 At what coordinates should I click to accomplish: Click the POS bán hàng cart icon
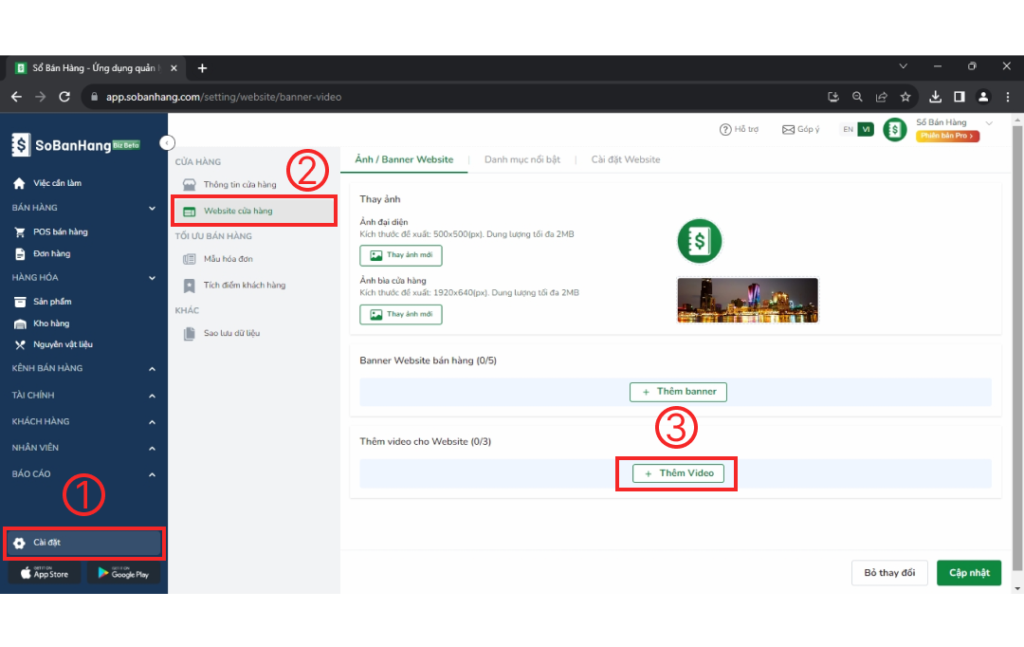tap(20, 232)
